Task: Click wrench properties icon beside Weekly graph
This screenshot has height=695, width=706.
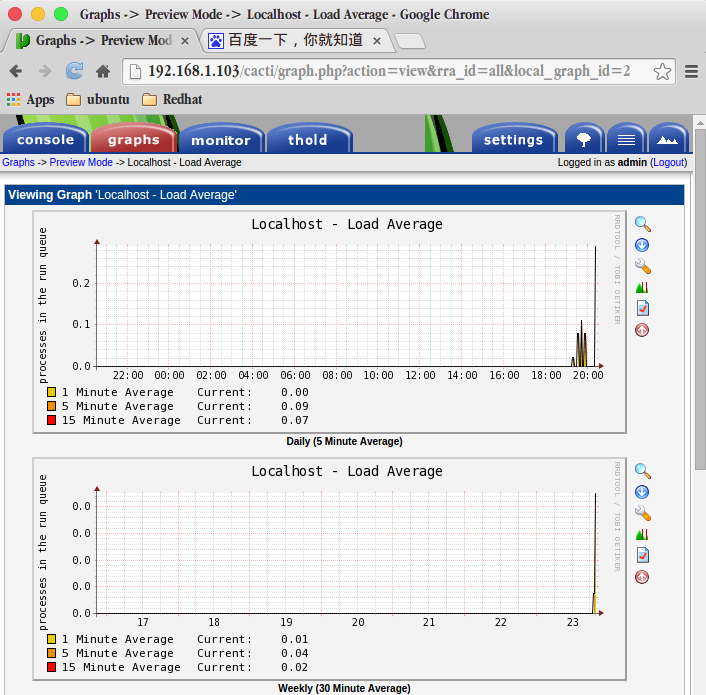Action: tap(643, 513)
